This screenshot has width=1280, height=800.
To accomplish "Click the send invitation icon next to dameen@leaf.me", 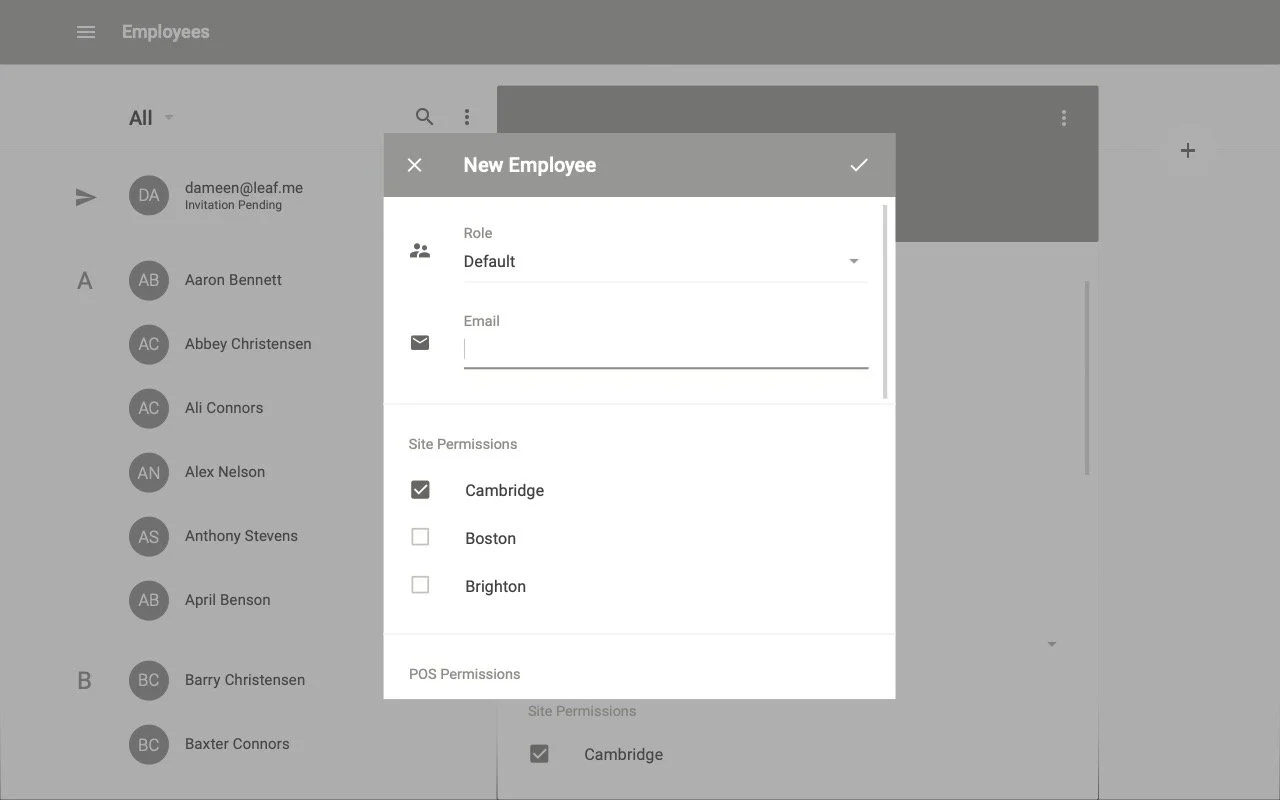I will tap(86, 197).
